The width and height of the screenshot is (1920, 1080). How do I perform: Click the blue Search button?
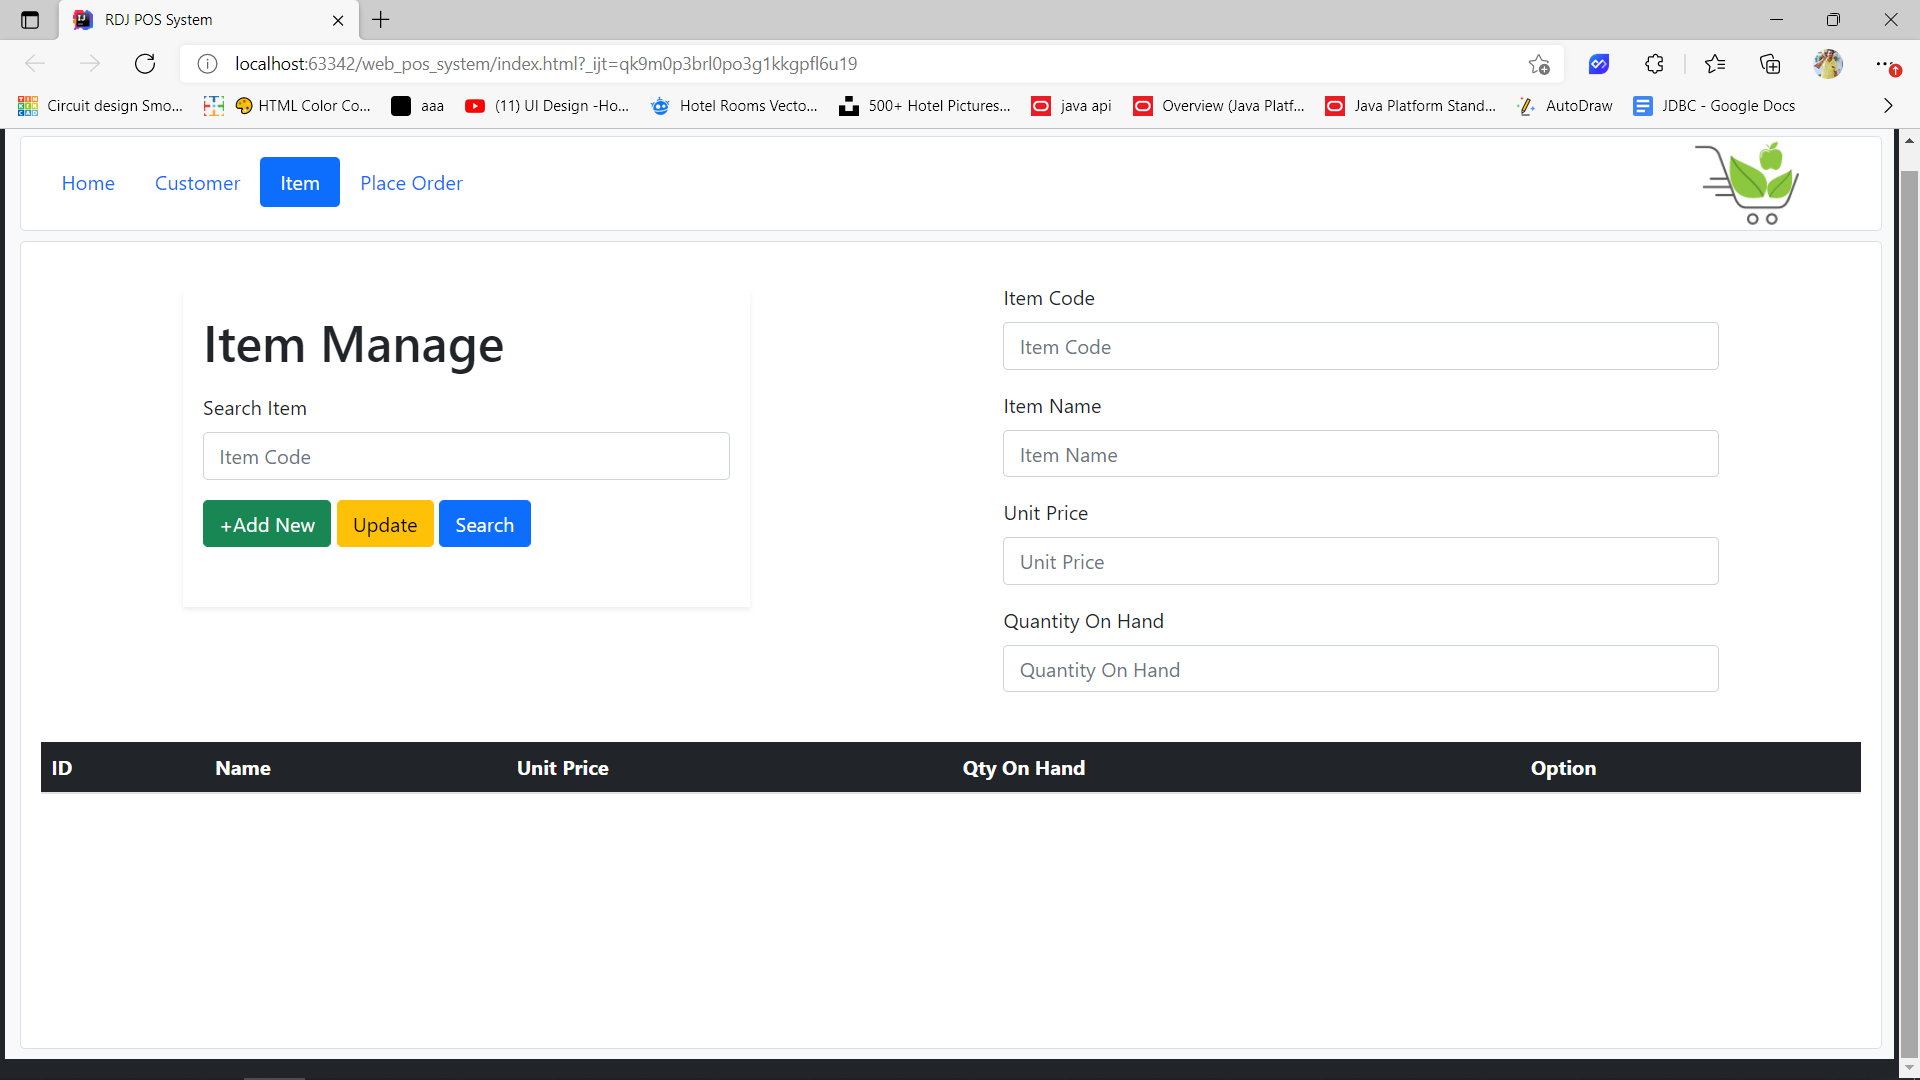[x=484, y=523]
